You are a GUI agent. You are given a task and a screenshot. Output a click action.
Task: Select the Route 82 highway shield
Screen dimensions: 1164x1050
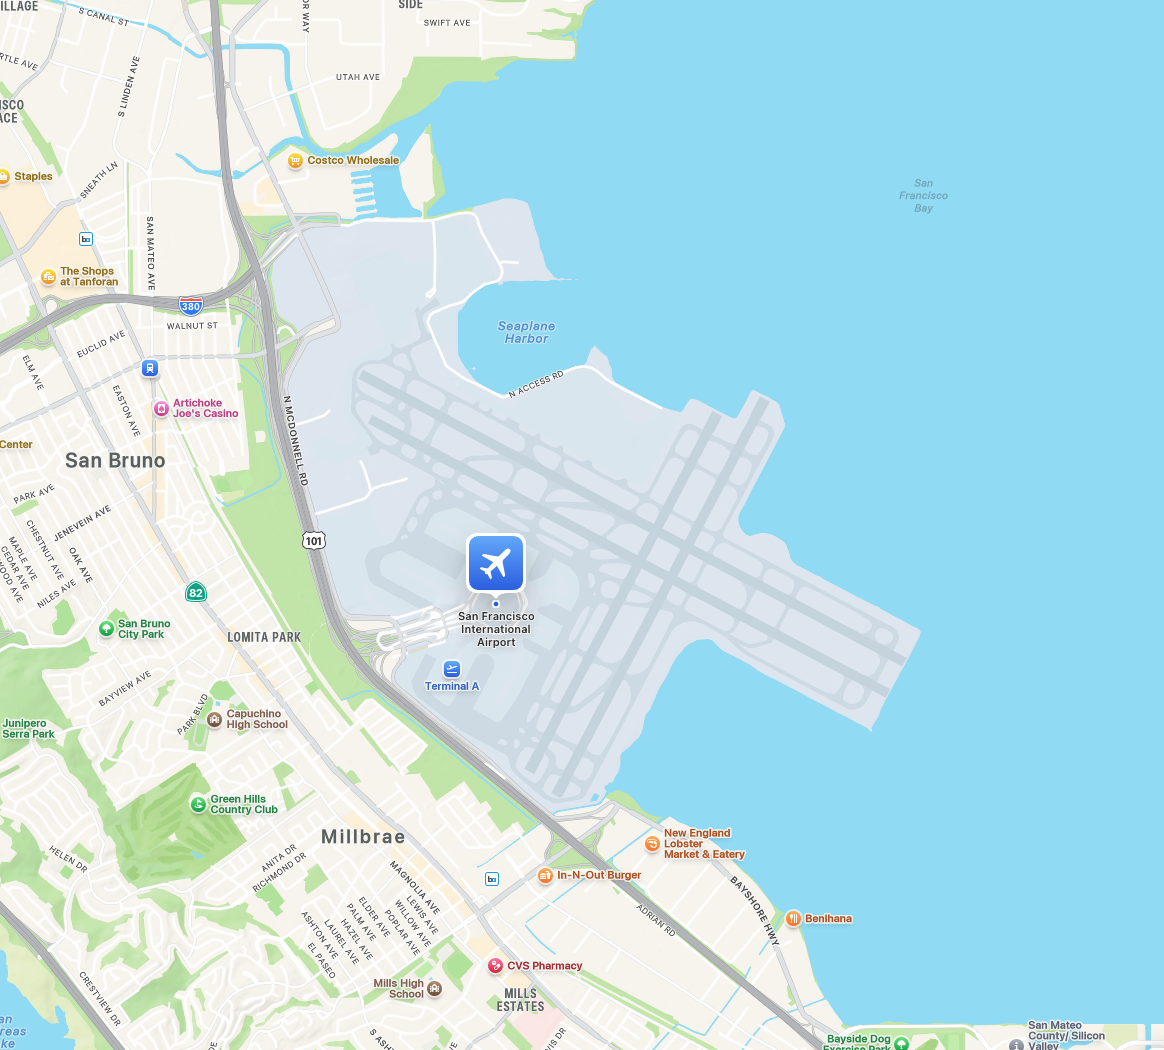196,593
